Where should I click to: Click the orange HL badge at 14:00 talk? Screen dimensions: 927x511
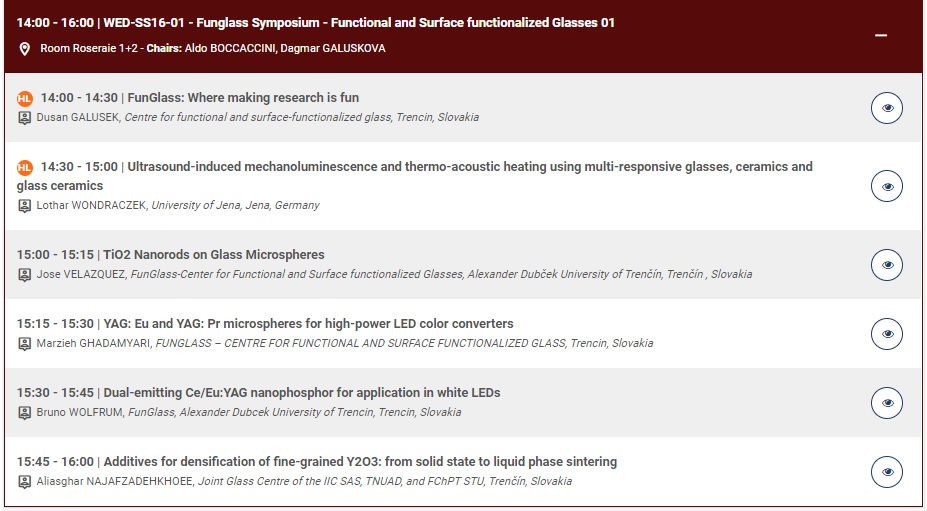pyautogui.click(x=25, y=98)
